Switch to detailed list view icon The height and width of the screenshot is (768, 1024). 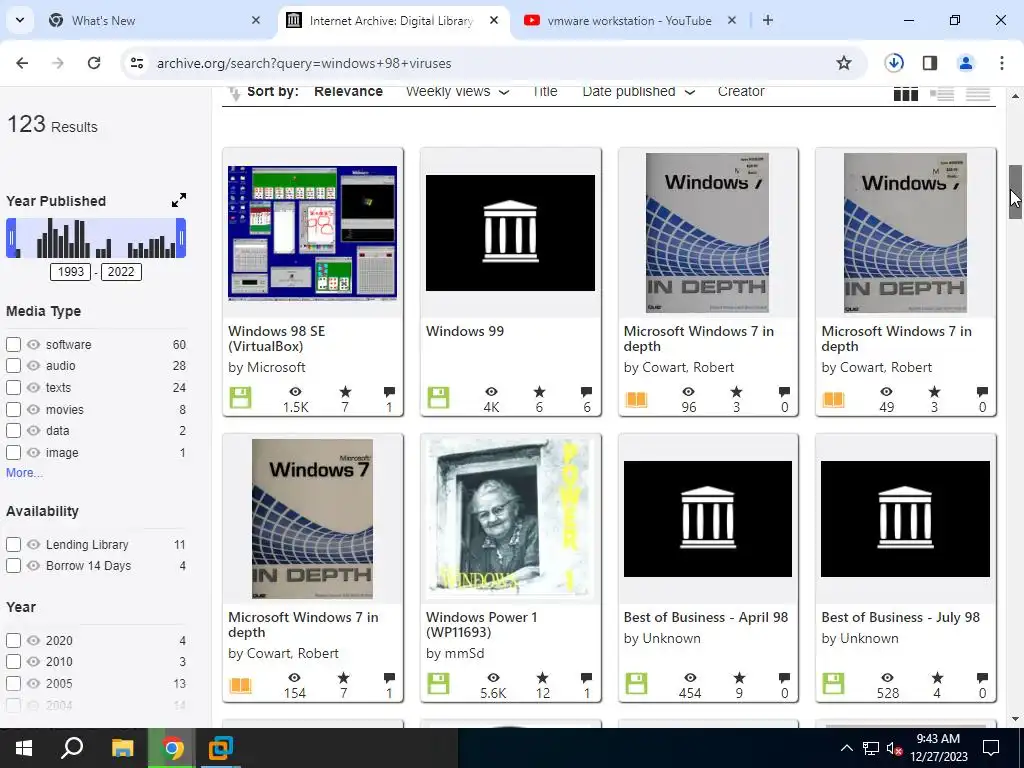942,94
